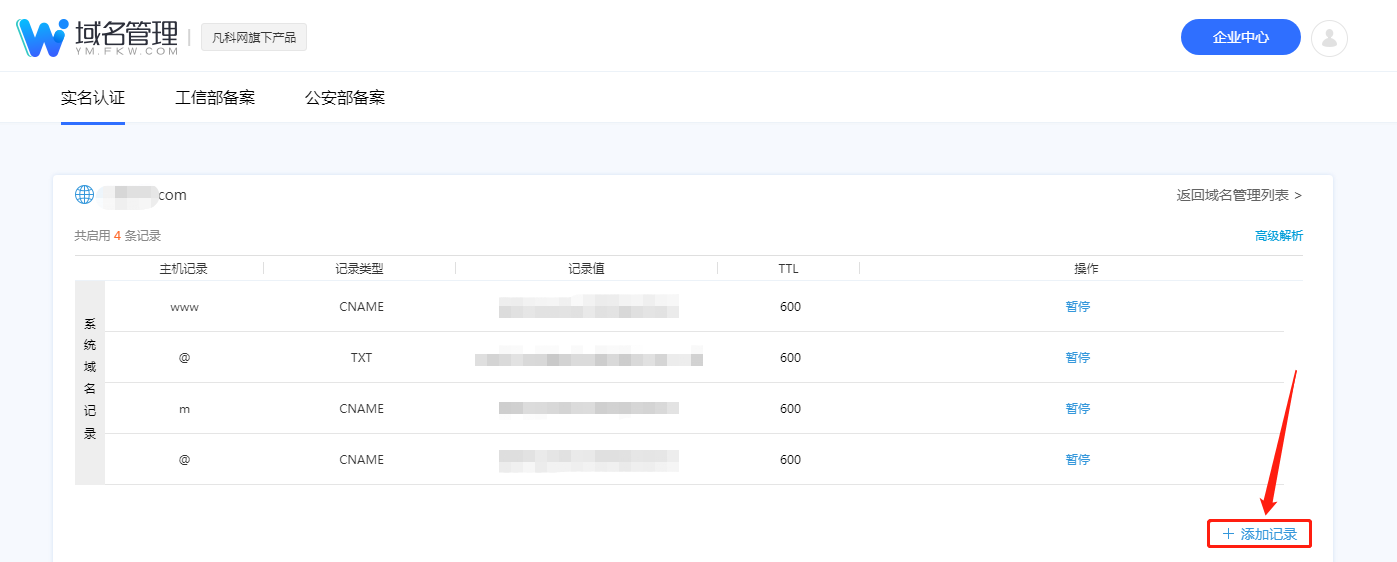Open the 公安部备案 tab

point(345,97)
